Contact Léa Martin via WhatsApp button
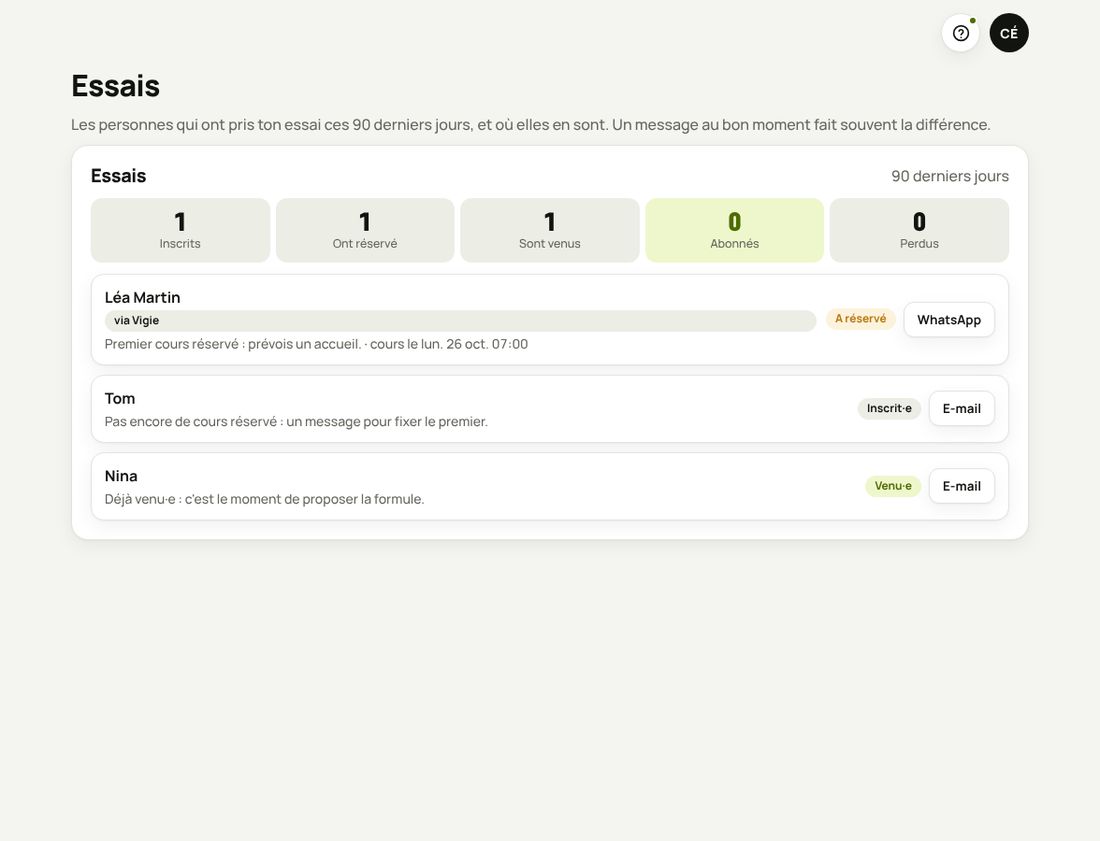Image resolution: width=1100 pixels, height=841 pixels. pyautogui.click(x=948, y=320)
